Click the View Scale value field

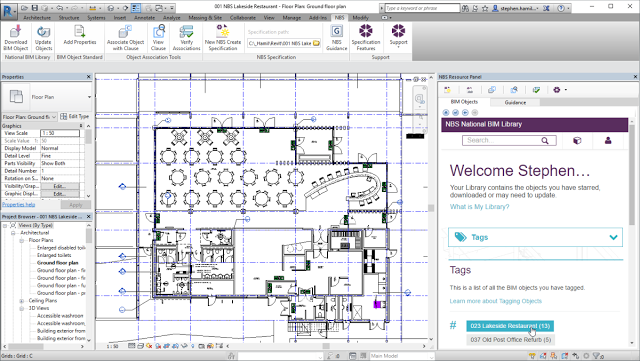click(x=60, y=133)
